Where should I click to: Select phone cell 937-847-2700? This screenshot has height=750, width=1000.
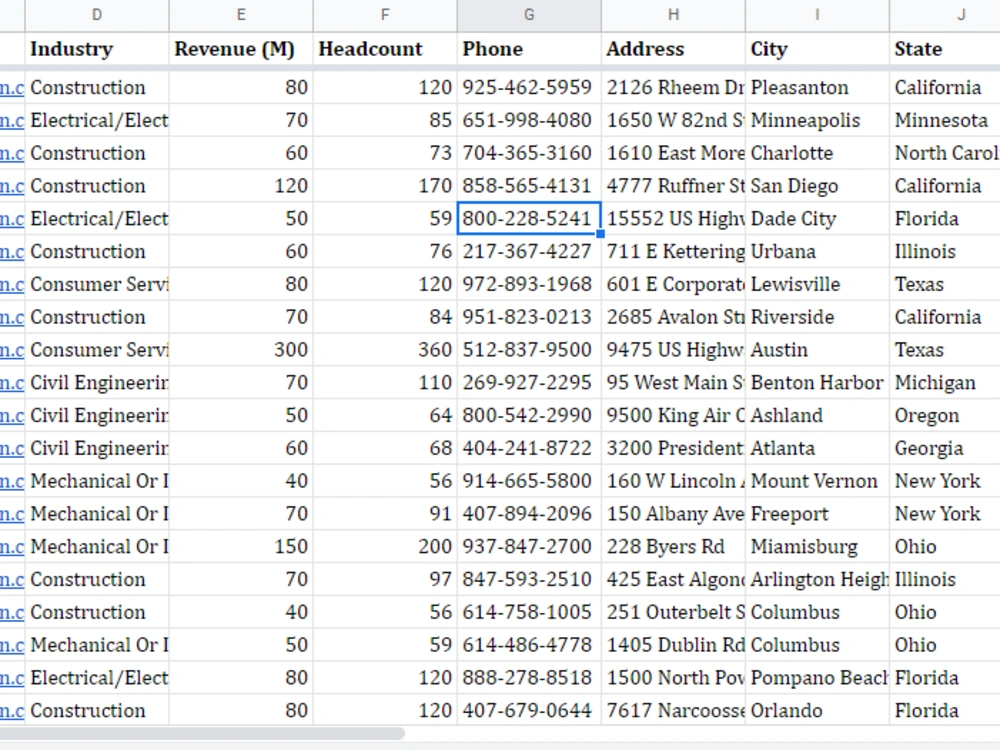click(x=529, y=547)
